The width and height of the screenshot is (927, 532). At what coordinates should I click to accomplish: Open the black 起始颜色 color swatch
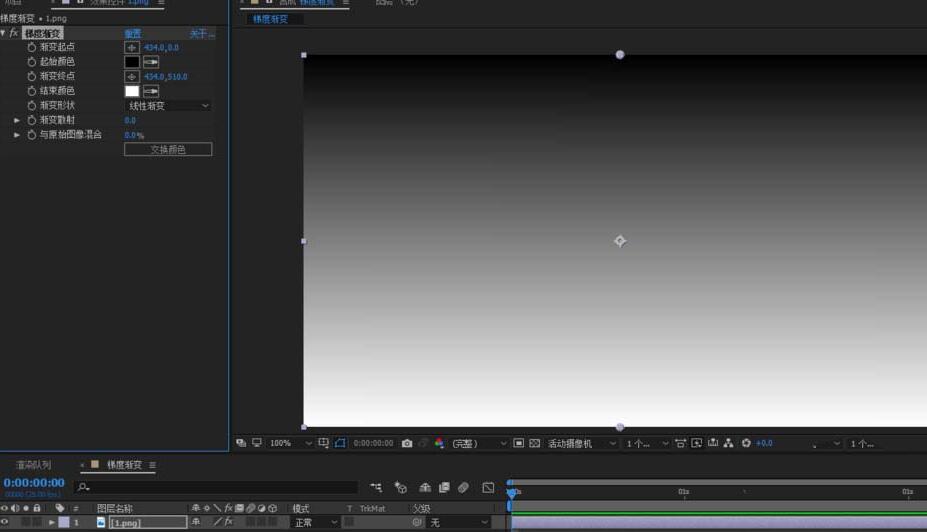[x=132, y=62]
